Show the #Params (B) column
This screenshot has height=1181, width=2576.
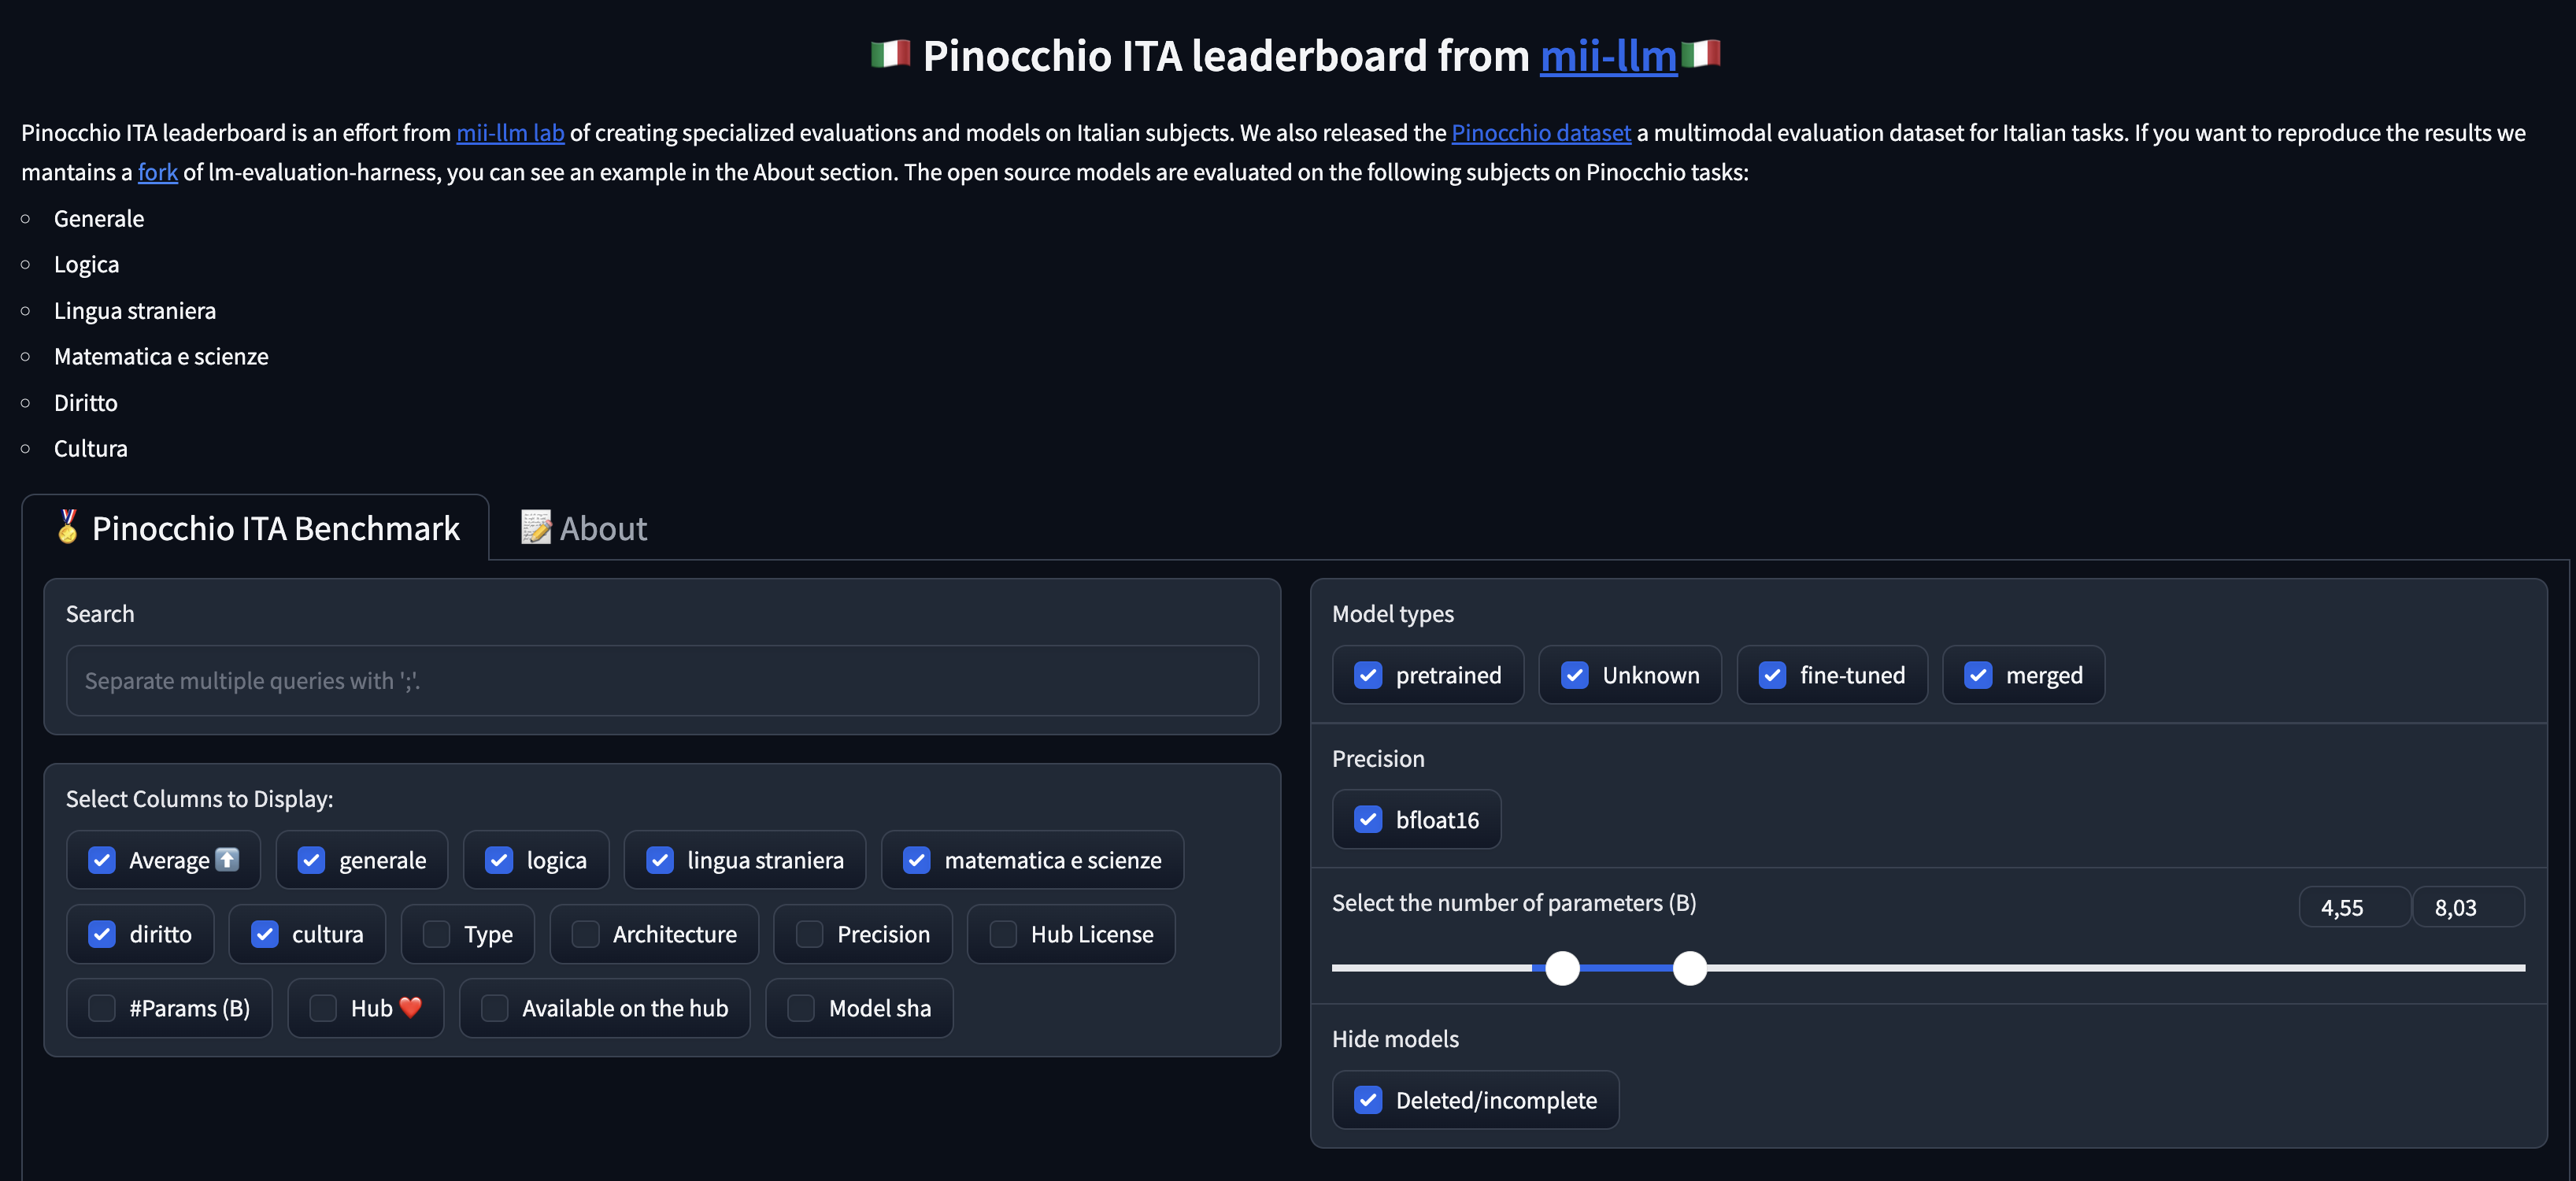pyautogui.click(x=102, y=1008)
